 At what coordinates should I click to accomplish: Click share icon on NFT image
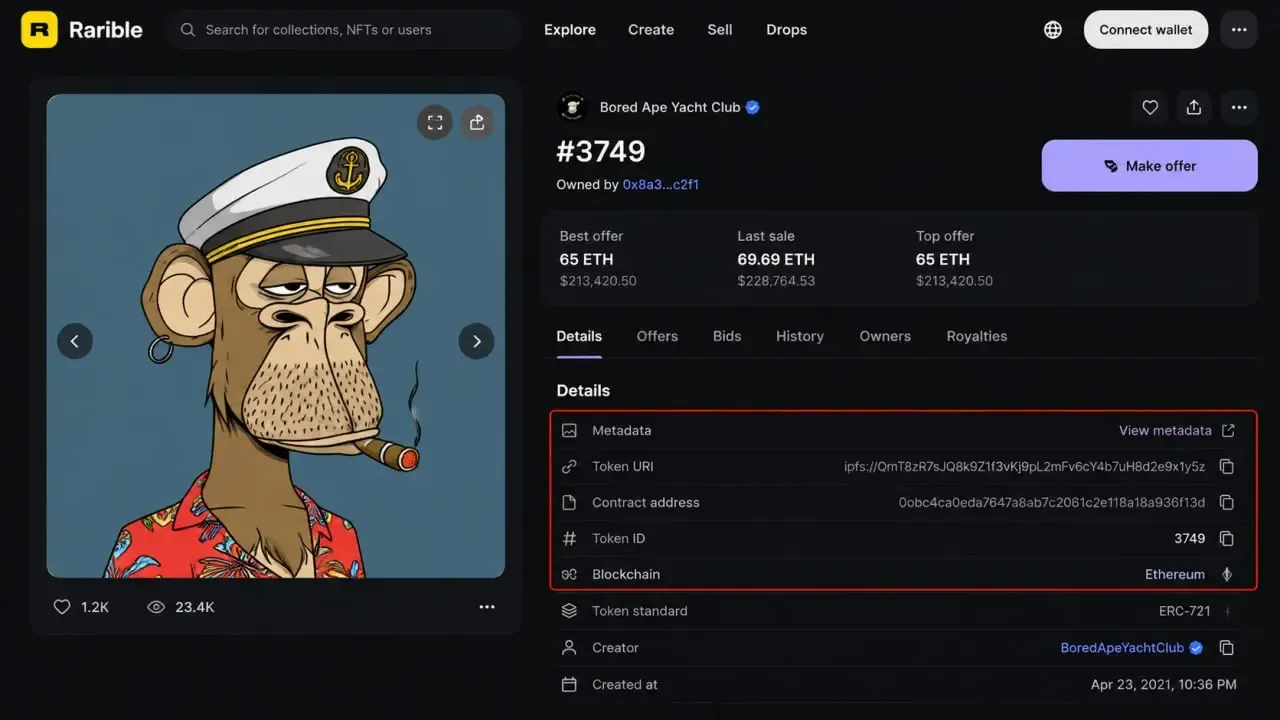click(477, 122)
